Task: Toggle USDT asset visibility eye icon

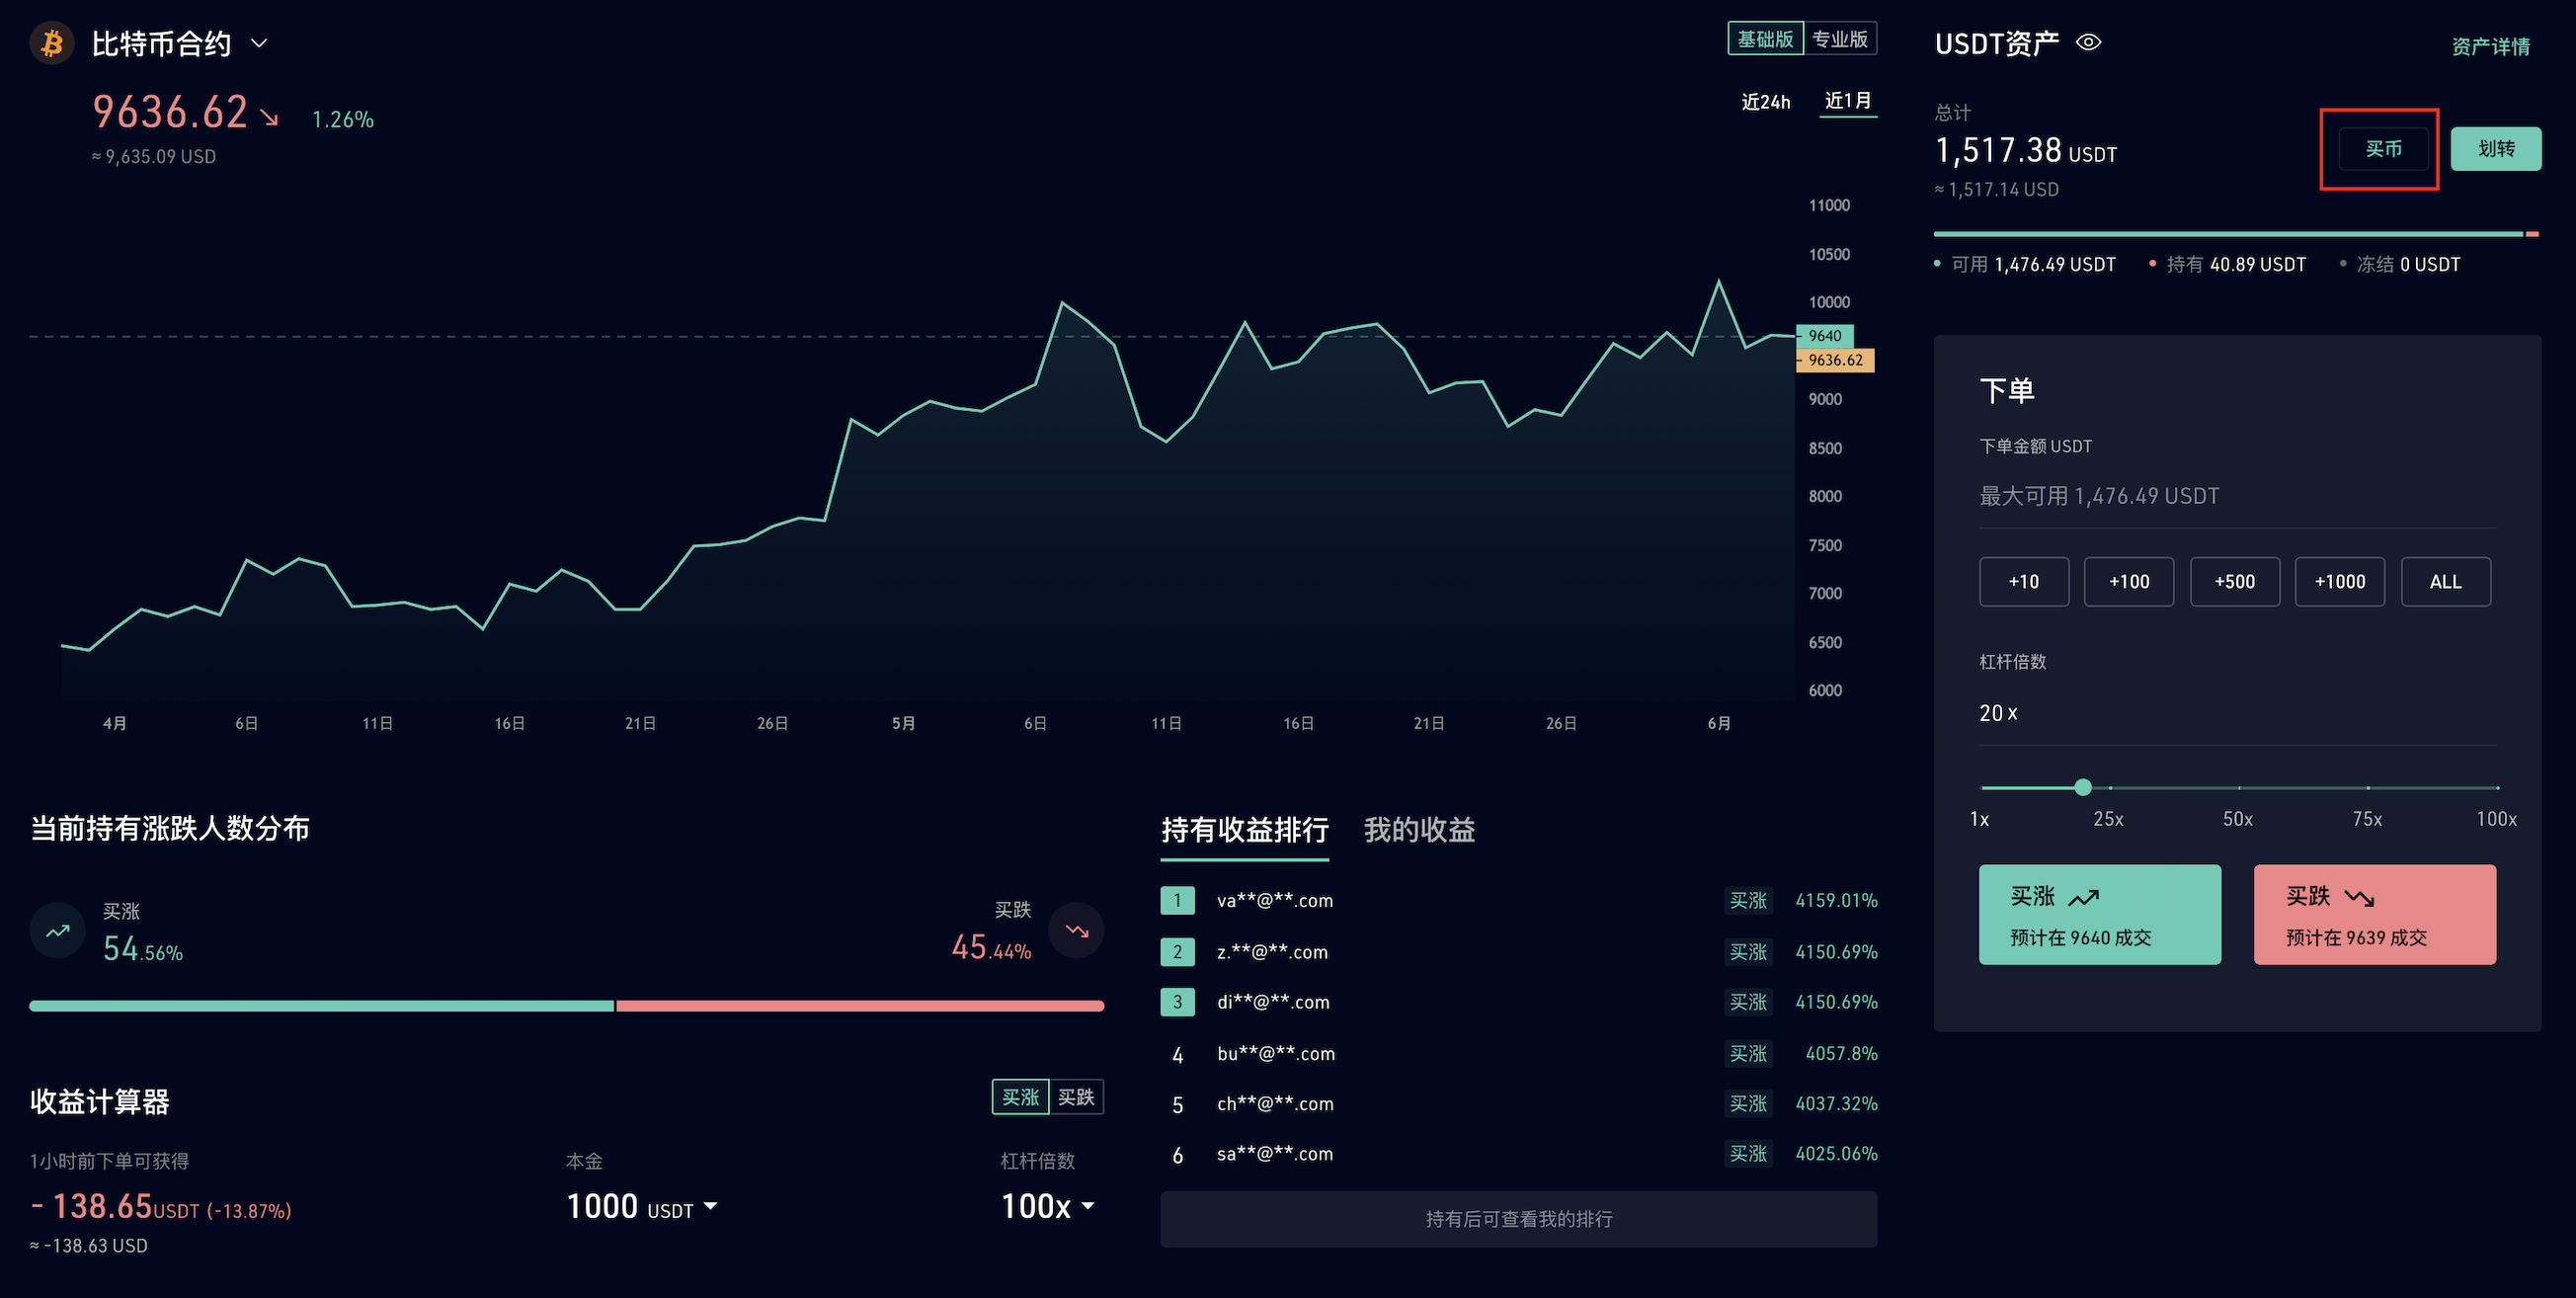Action: [2088, 43]
